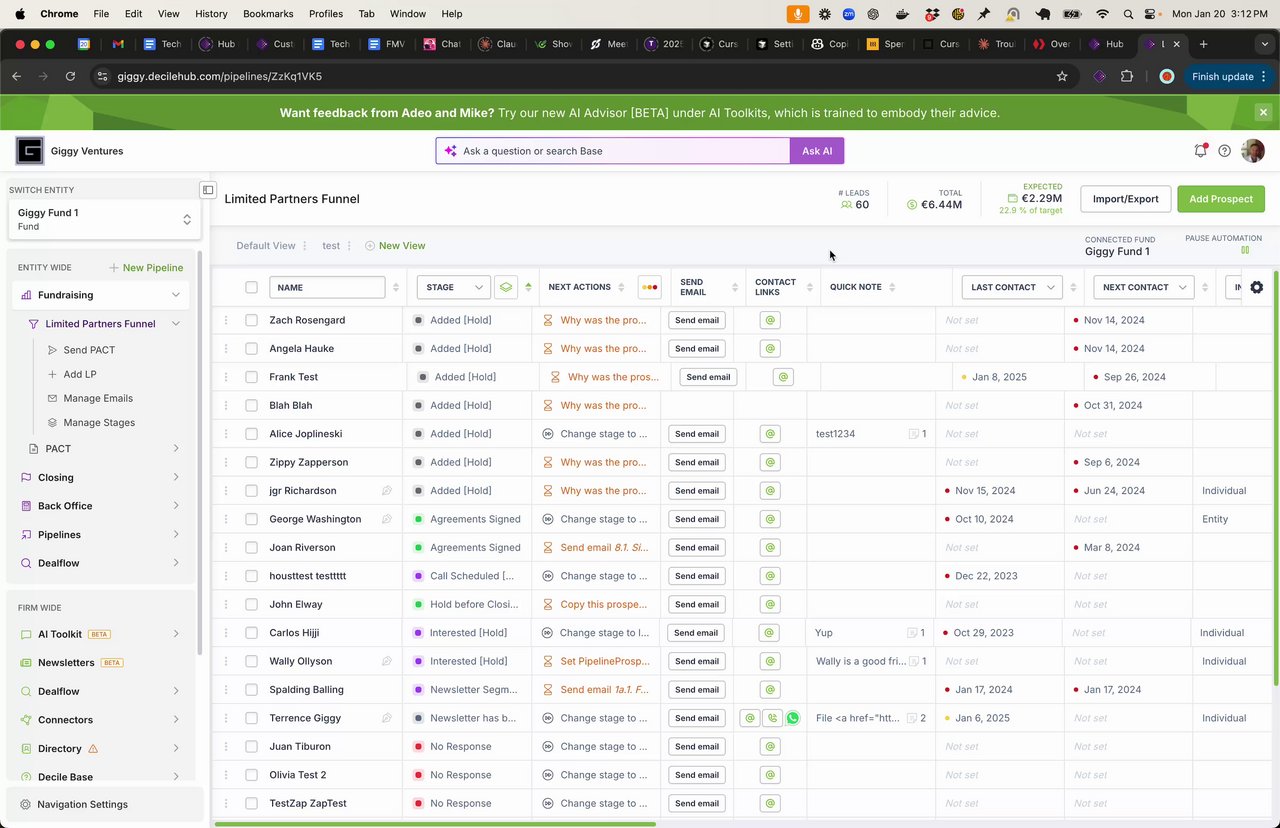The width and height of the screenshot is (1280, 828).
Task: Open the help question mark icon
Action: (1224, 151)
